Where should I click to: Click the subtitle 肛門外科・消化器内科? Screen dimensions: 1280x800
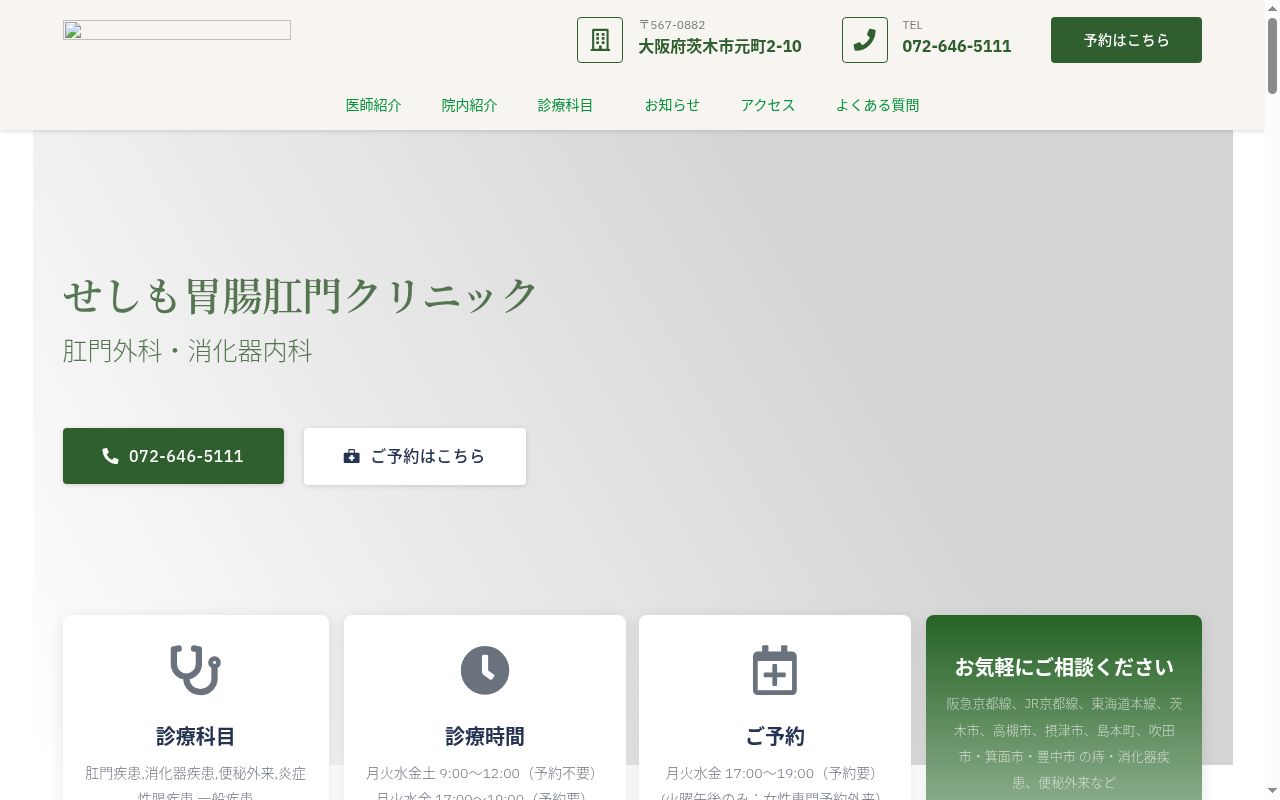pos(188,351)
